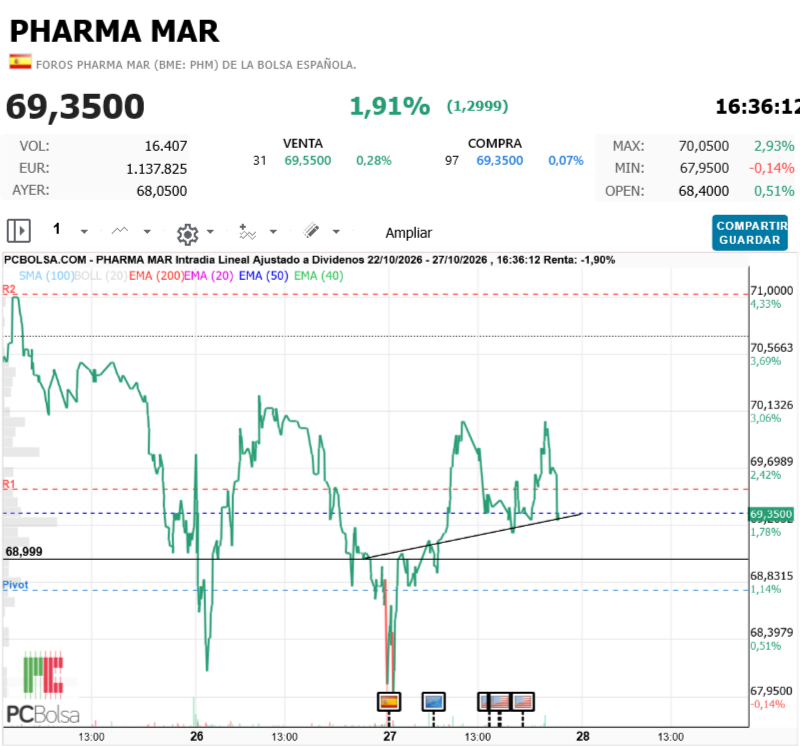
Task: Click the COMPRA price 69,3500
Action: tap(499, 161)
